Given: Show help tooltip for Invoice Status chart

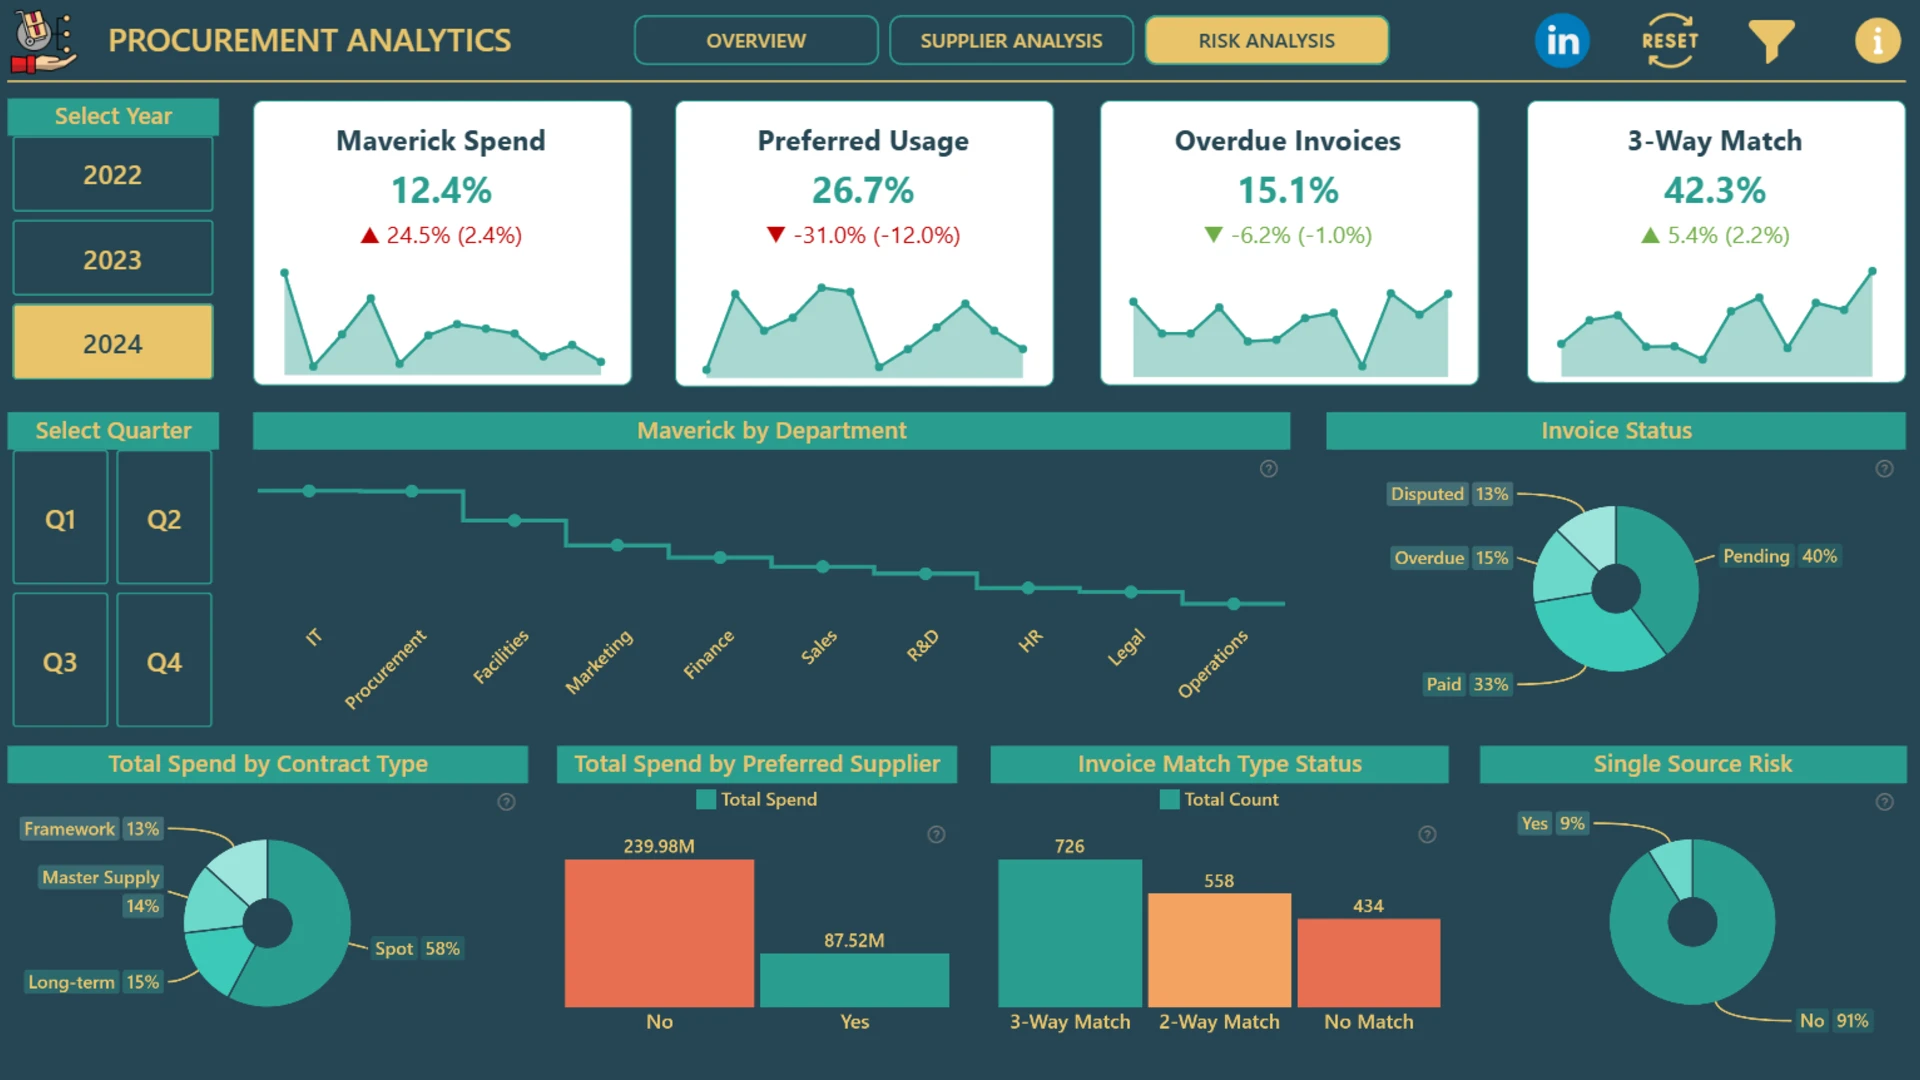Looking at the screenshot, I should click(x=1884, y=469).
